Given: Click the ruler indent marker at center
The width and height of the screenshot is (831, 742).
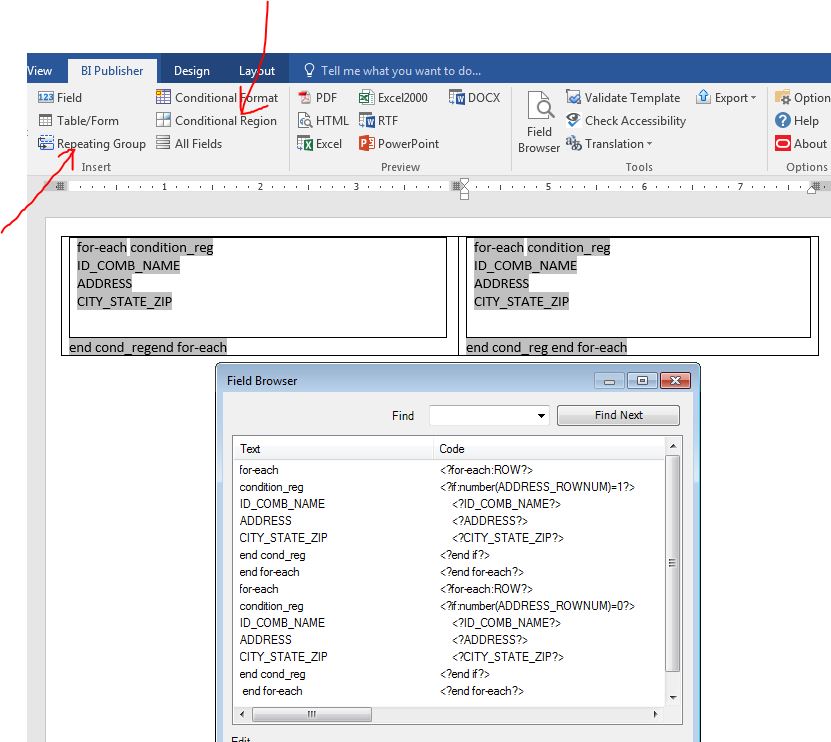Looking at the screenshot, I should point(464,188).
